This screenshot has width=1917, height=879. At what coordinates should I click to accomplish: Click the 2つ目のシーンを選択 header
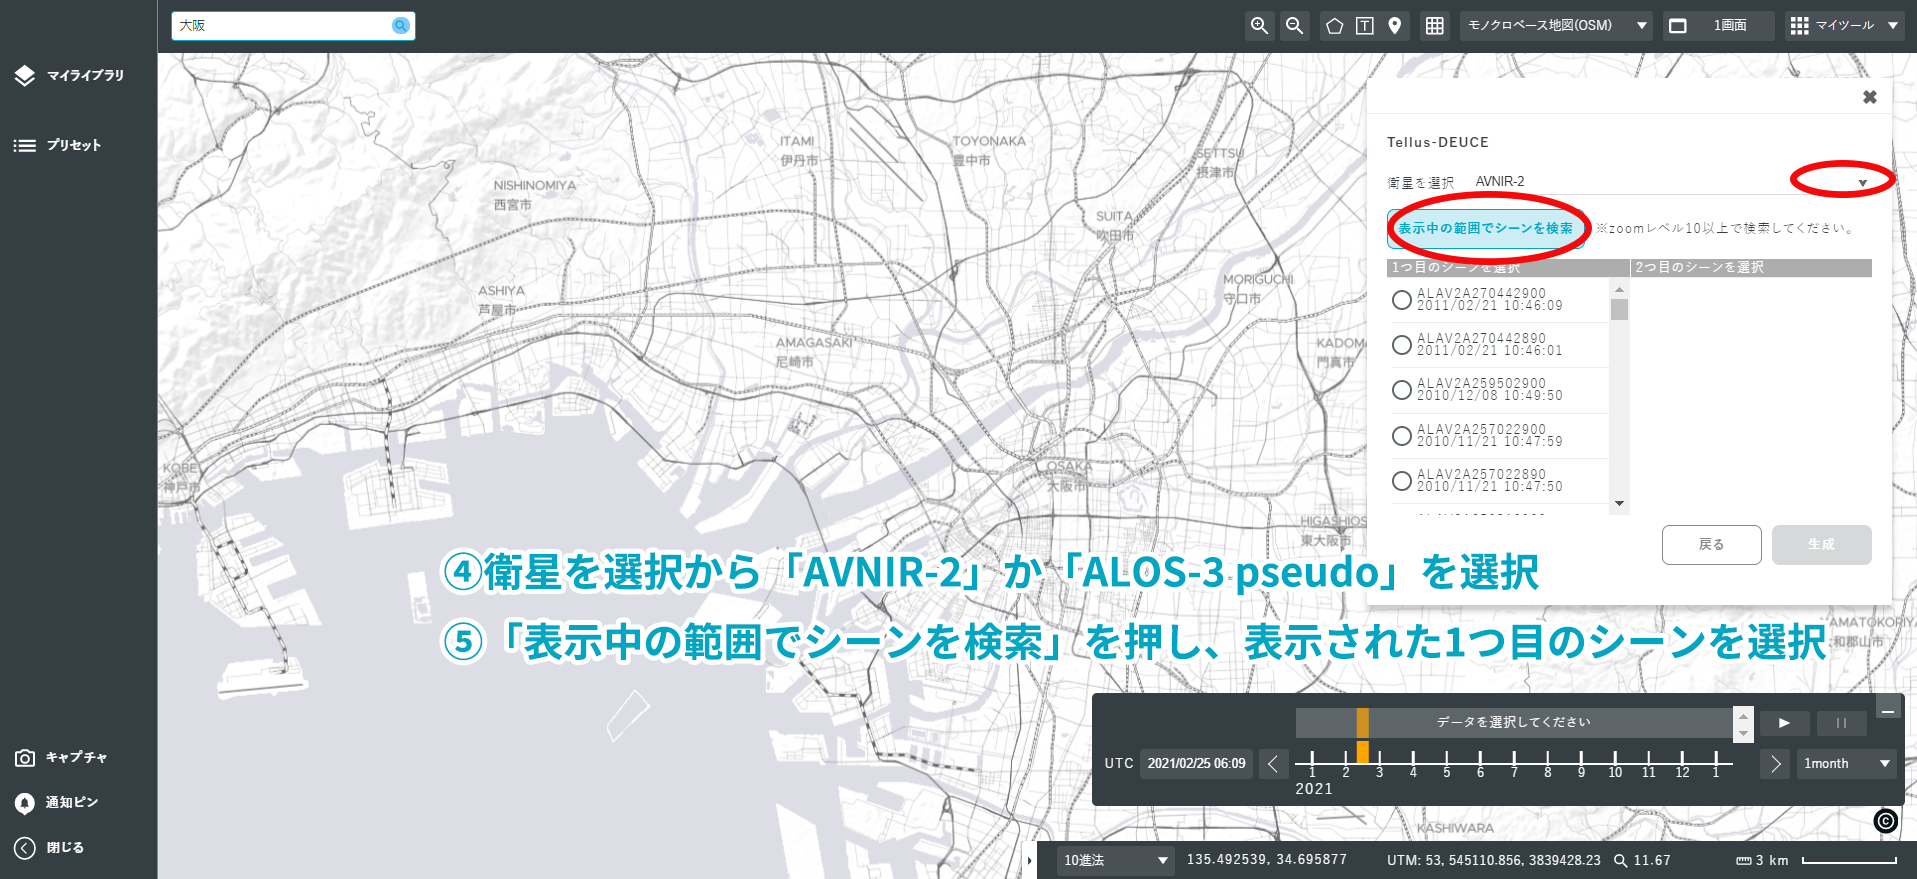coord(1751,268)
